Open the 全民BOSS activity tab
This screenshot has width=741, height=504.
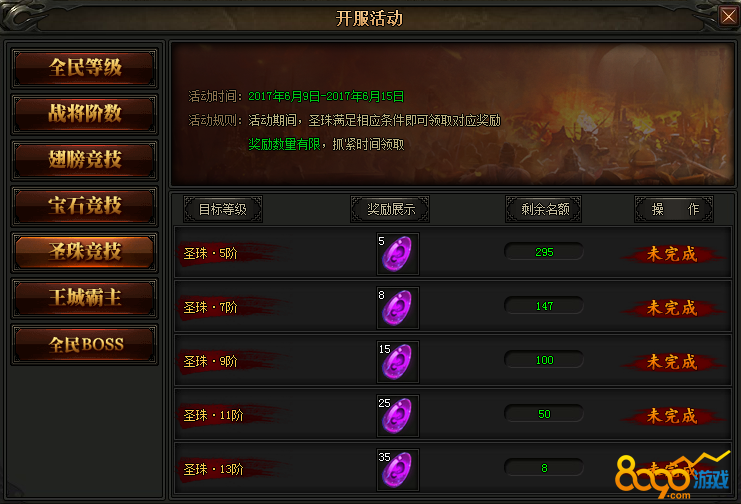tap(85, 344)
